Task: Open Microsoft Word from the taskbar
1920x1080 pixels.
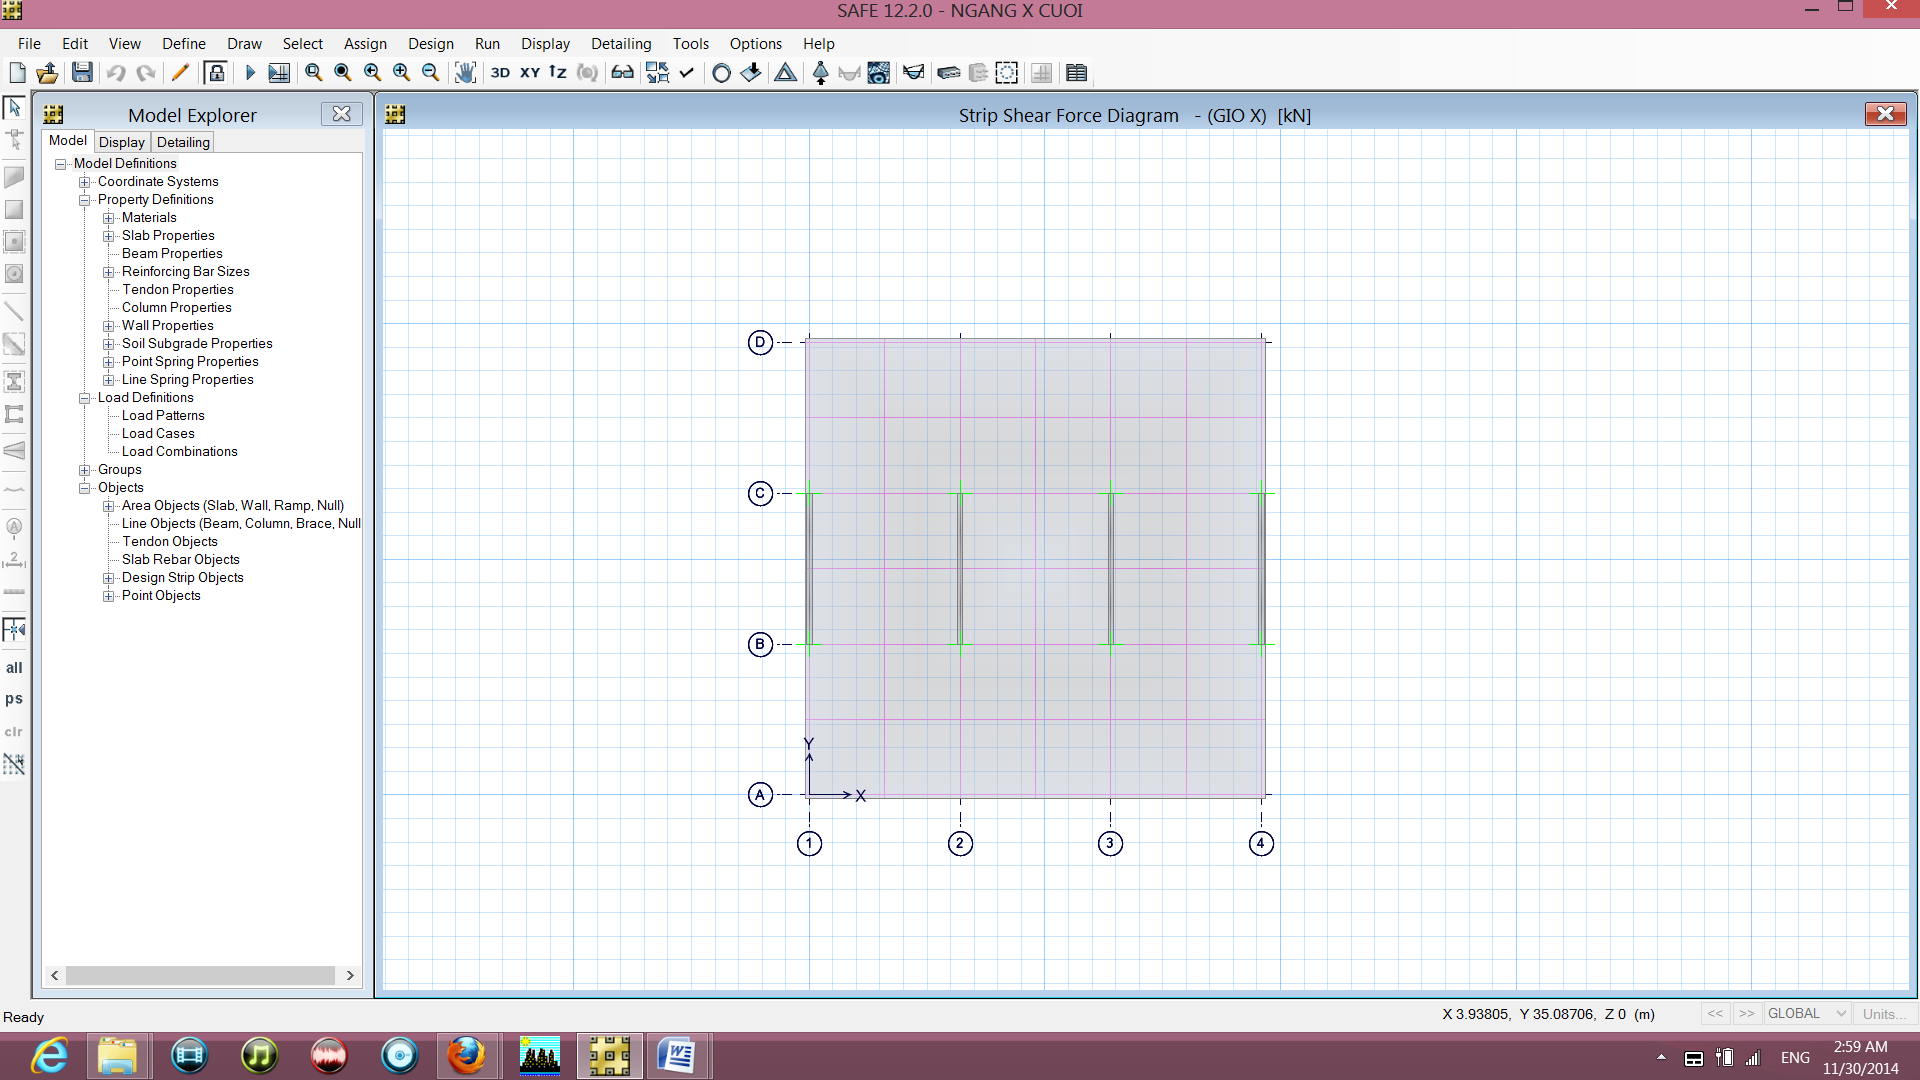Action: click(x=677, y=1056)
